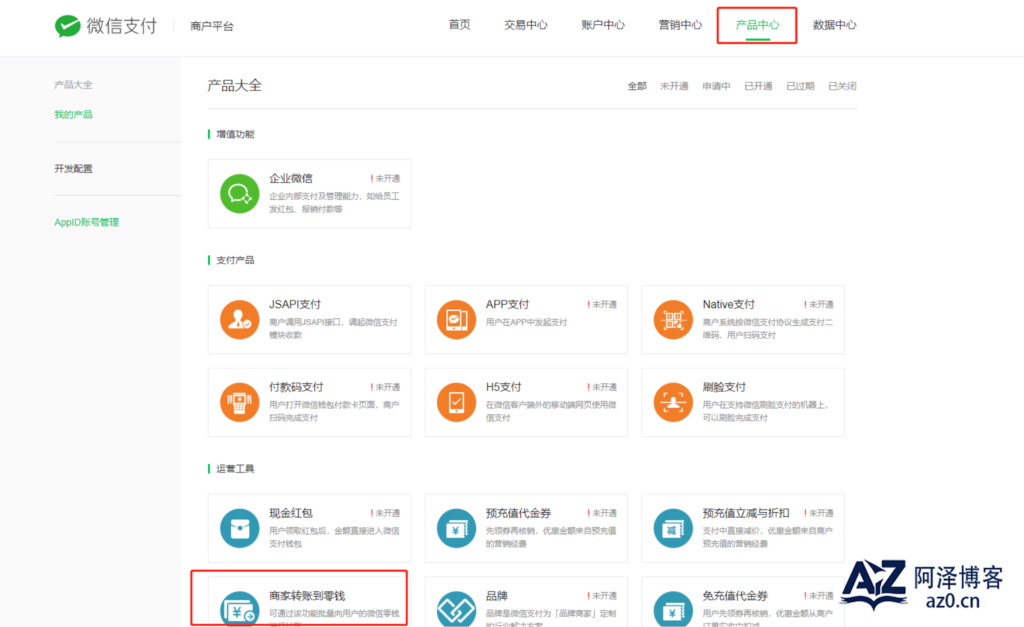This screenshot has height=627, width=1024.
Task: Filter products by 已过期
Action: coord(800,86)
